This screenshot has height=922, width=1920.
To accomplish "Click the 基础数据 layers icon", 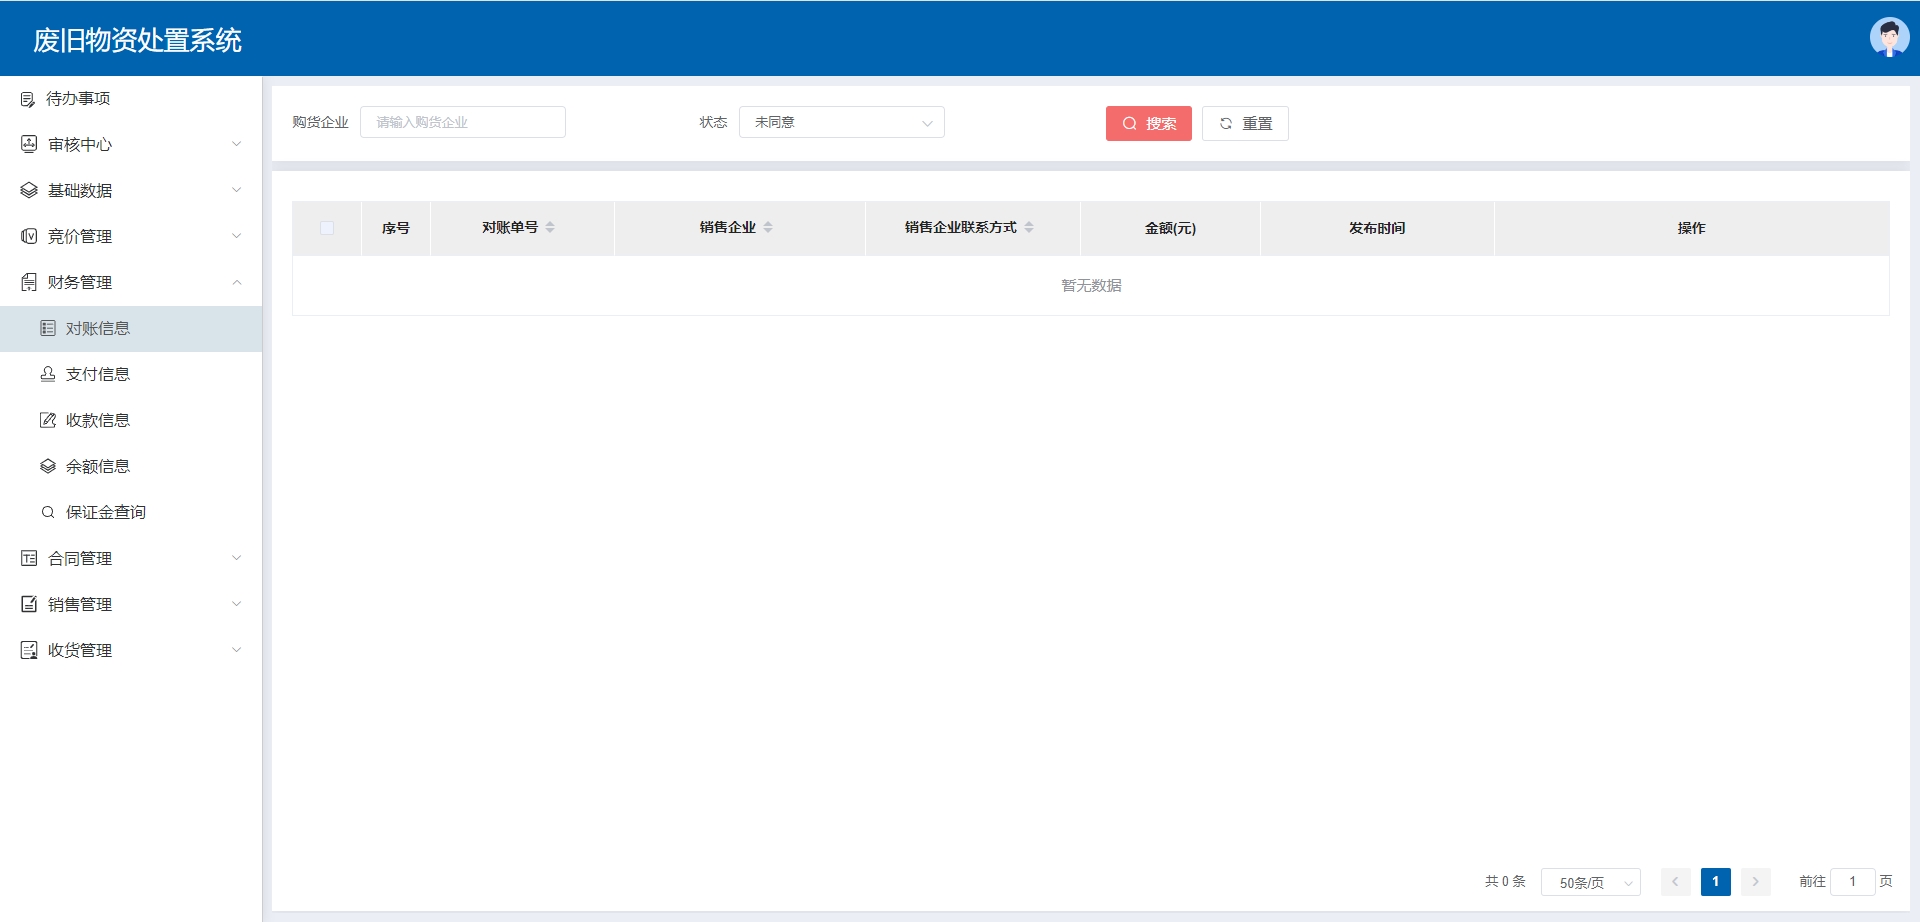I will click(x=29, y=190).
